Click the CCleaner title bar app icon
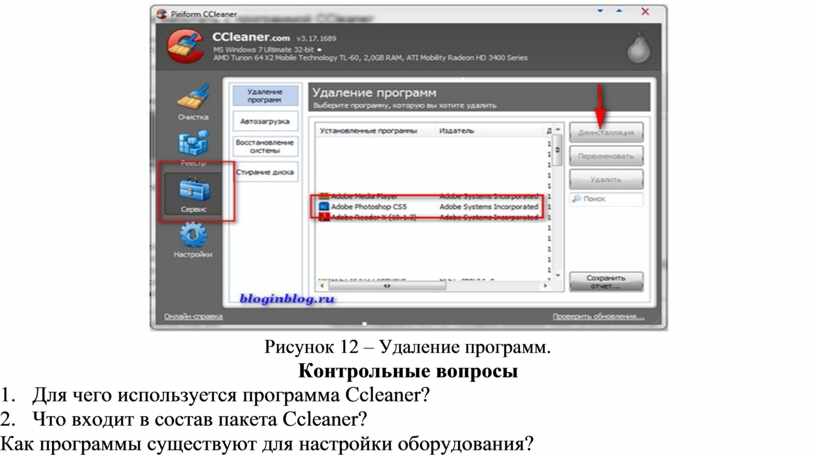Image resolution: width=816 pixels, height=456 pixels. click(x=162, y=14)
